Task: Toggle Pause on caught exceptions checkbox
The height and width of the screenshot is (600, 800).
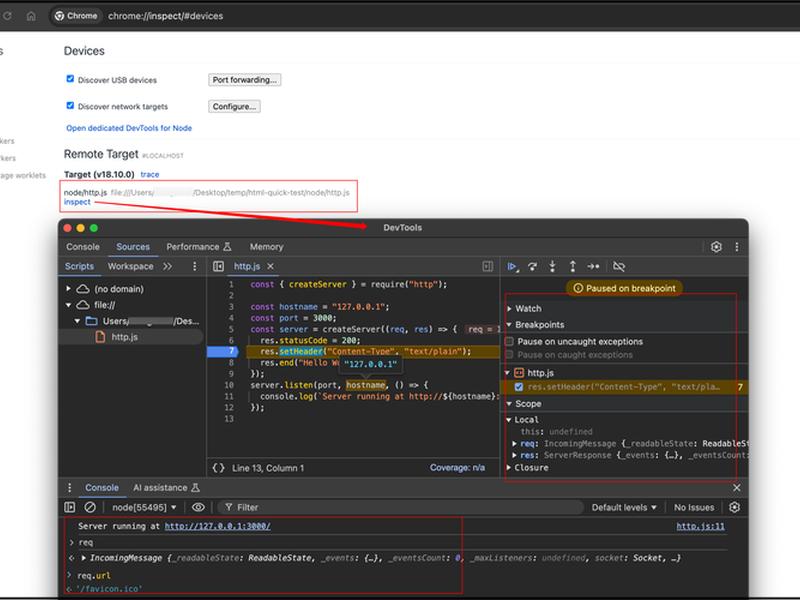Action: tap(509, 355)
